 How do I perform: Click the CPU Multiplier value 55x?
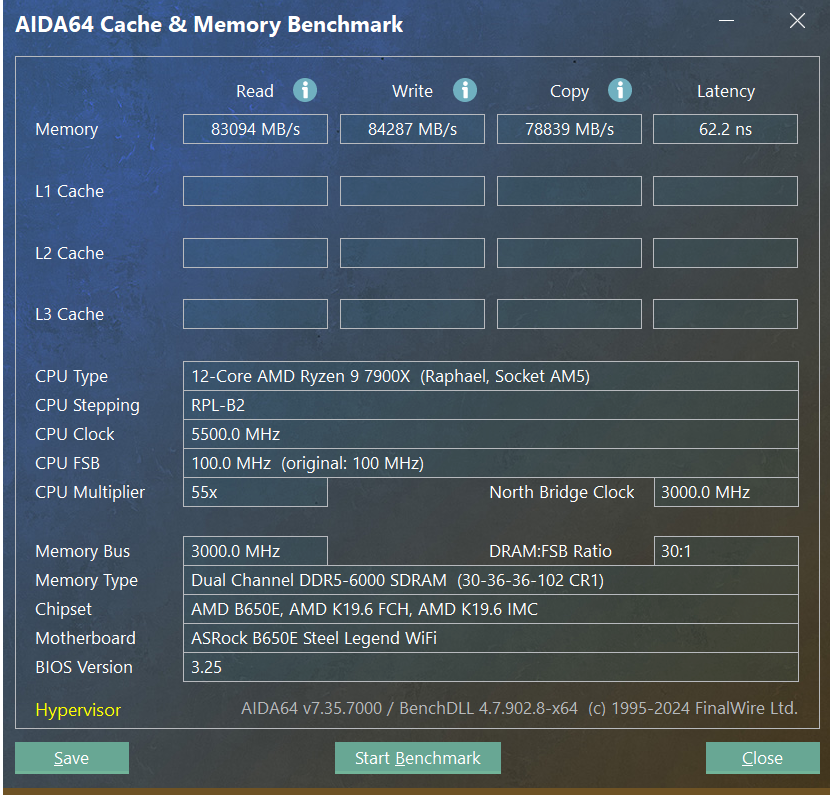click(x=255, y=492)
